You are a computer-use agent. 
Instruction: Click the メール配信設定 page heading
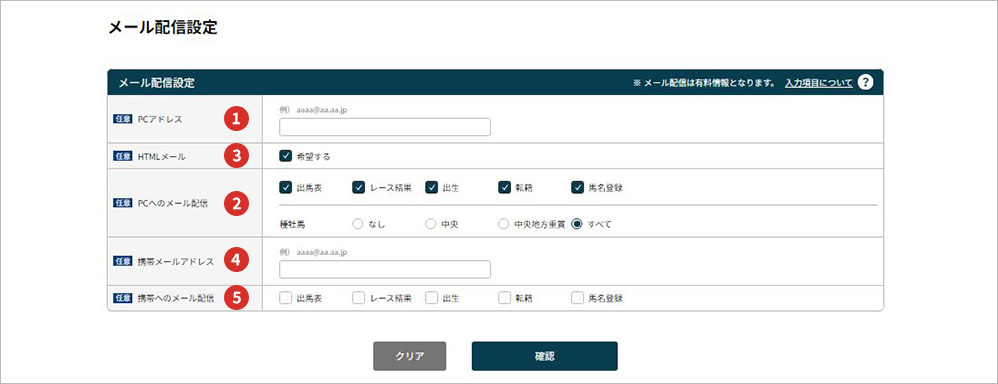pyautogui.click(x=164, y=27)
